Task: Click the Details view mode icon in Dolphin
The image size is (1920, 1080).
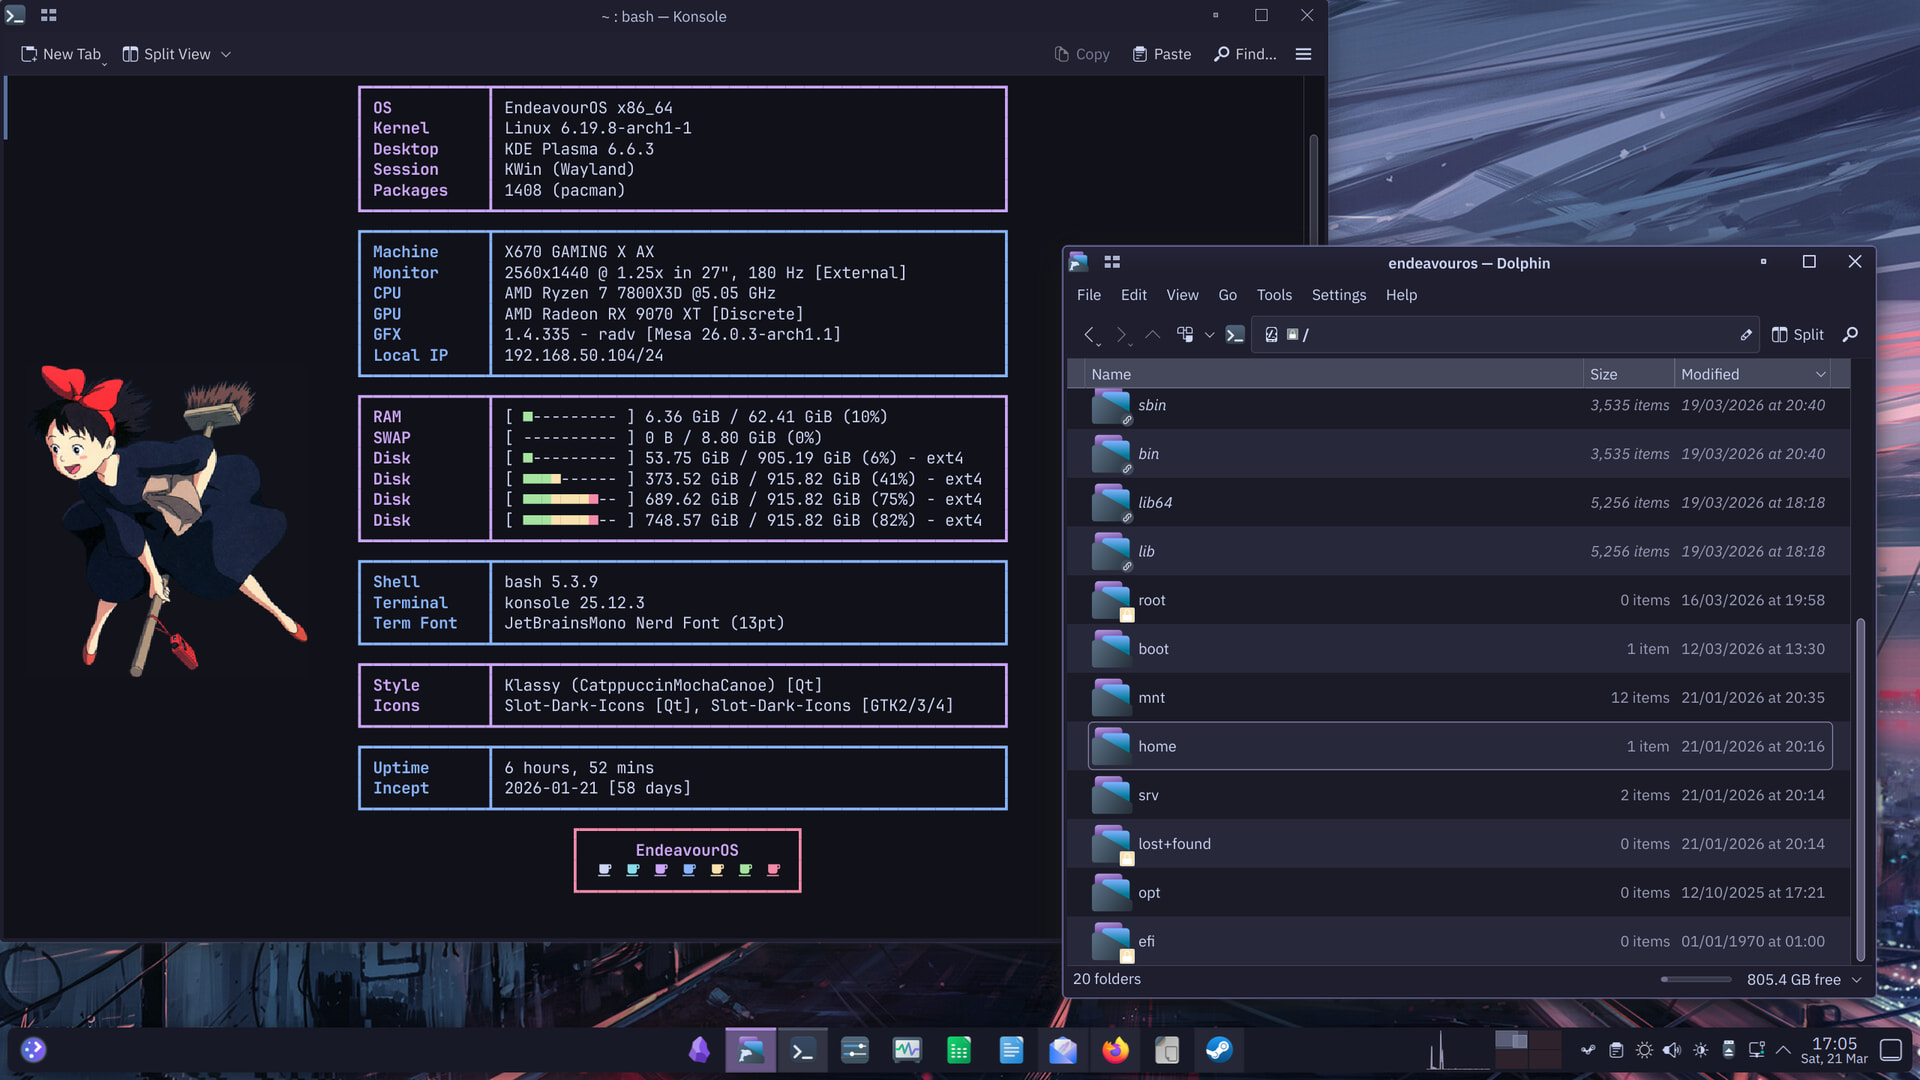Action: (1185, 335)
